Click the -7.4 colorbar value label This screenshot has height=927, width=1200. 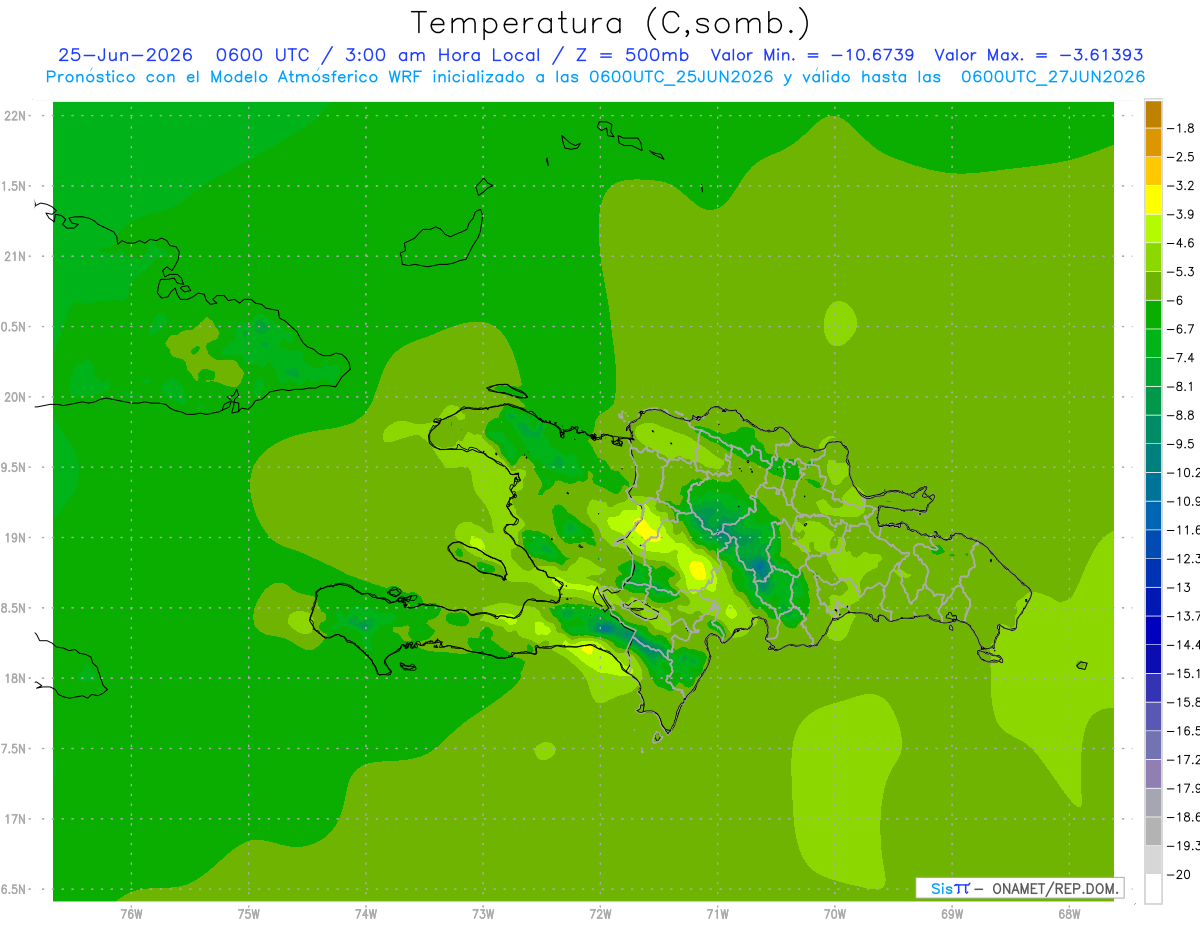1181,357
